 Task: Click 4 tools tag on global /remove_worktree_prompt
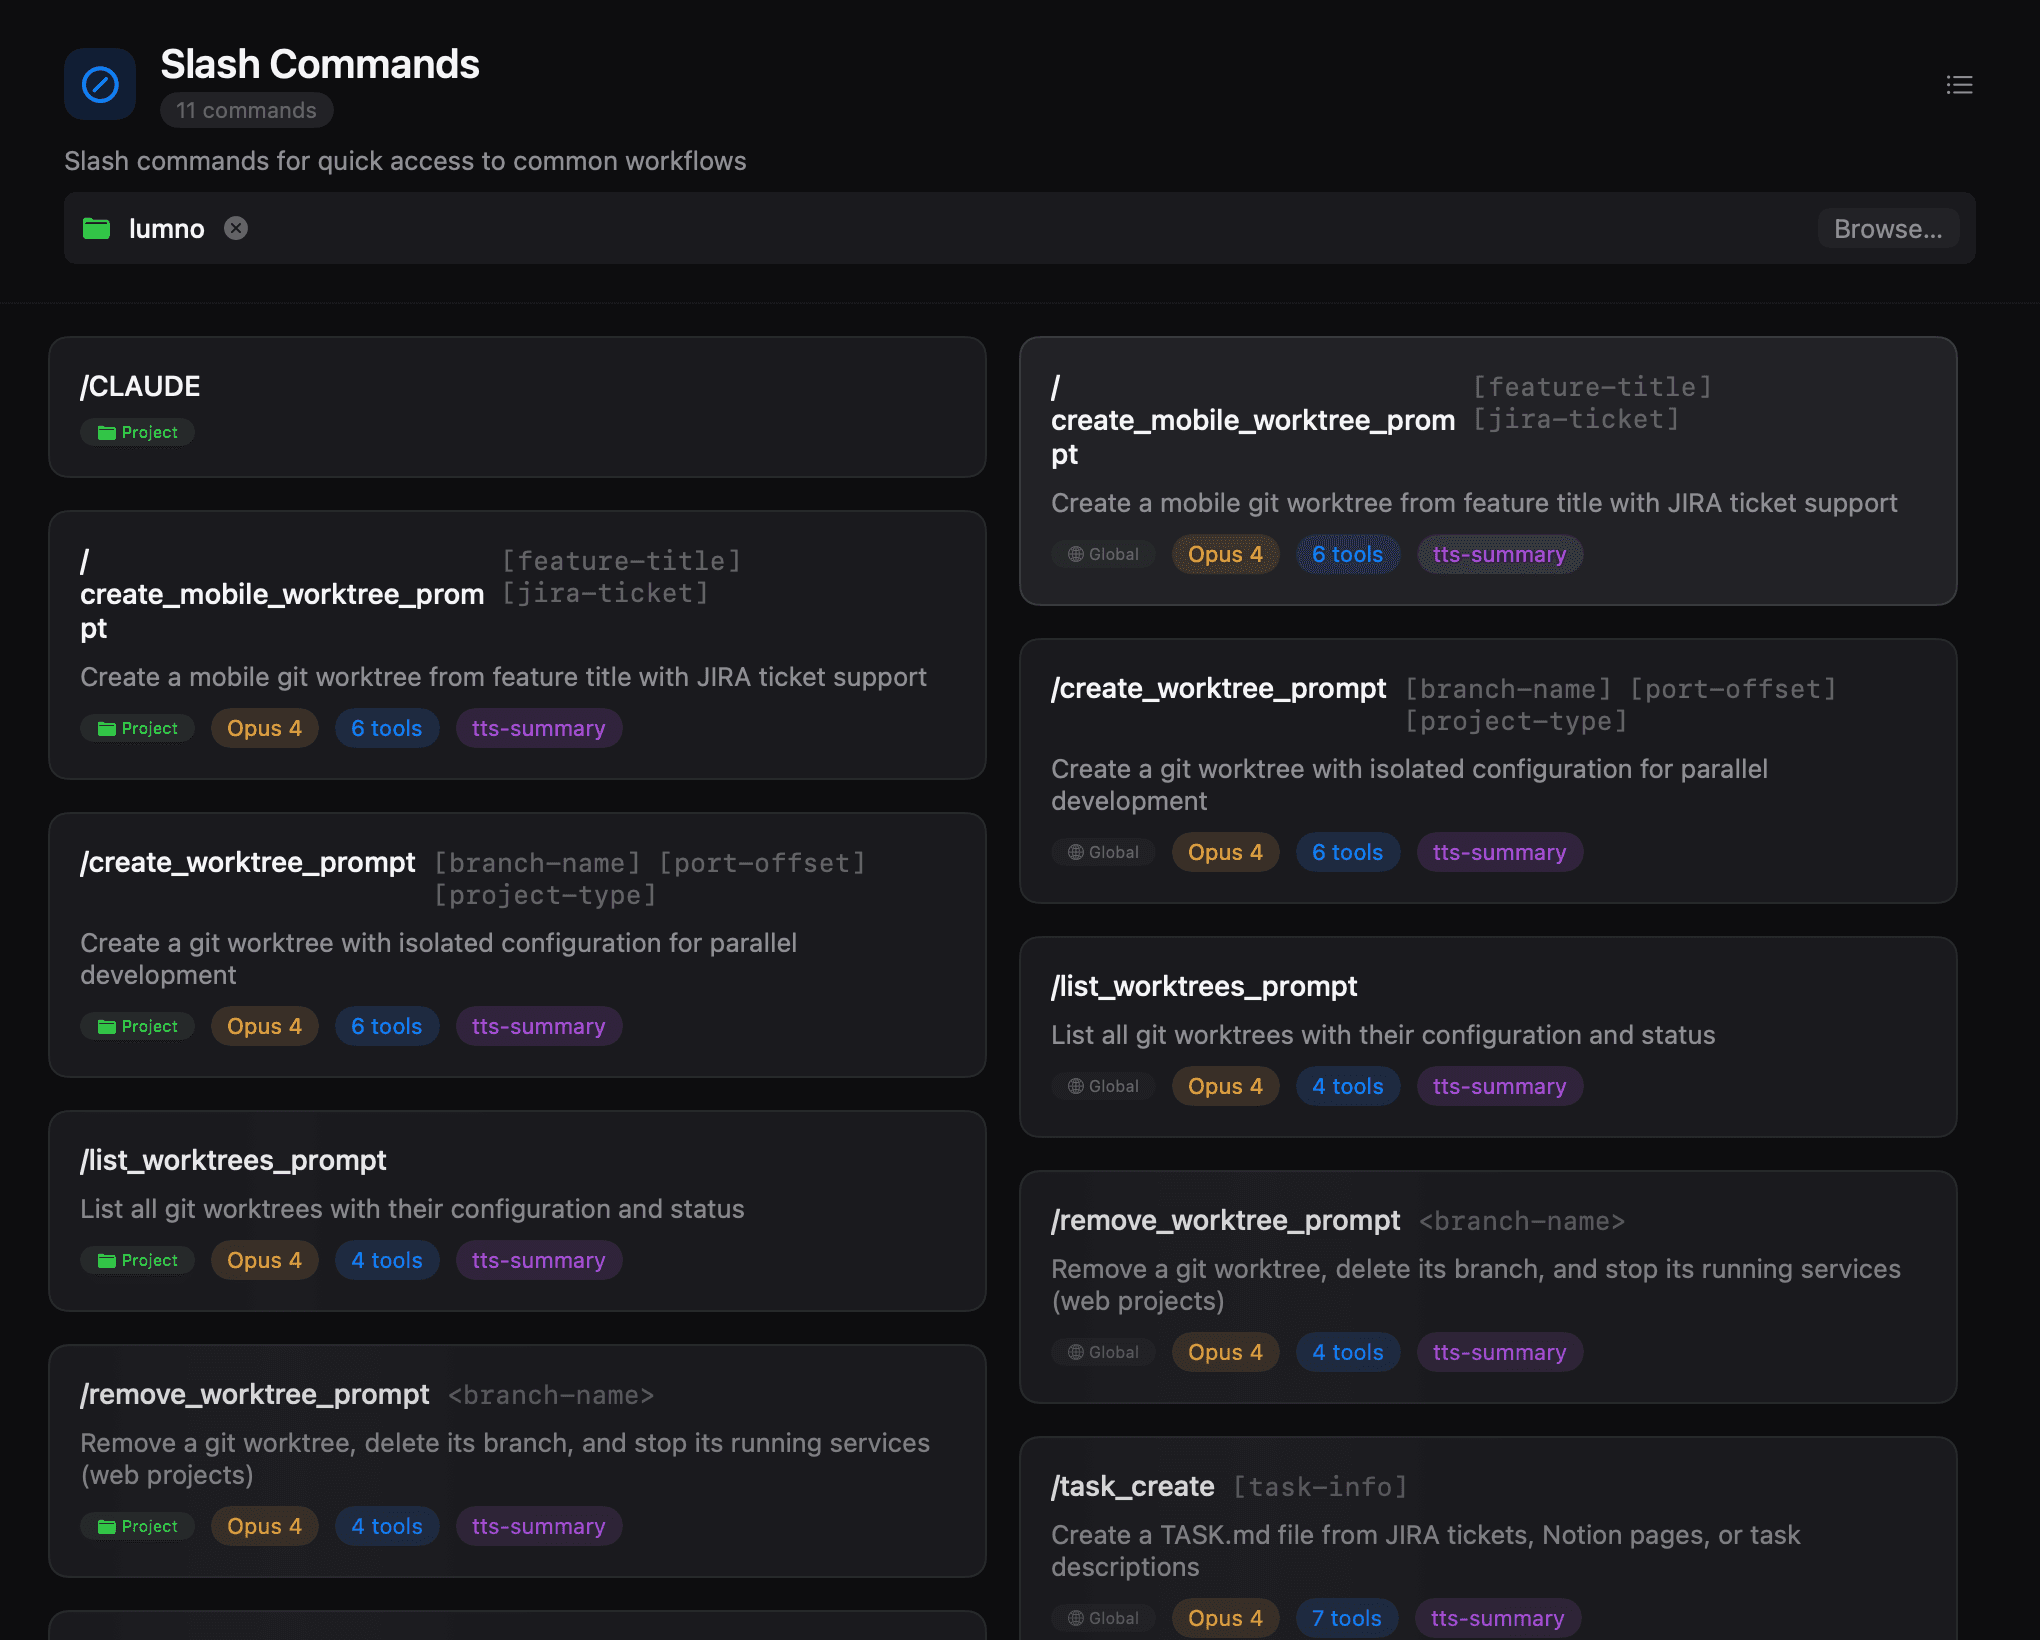pos(1347,1352)
